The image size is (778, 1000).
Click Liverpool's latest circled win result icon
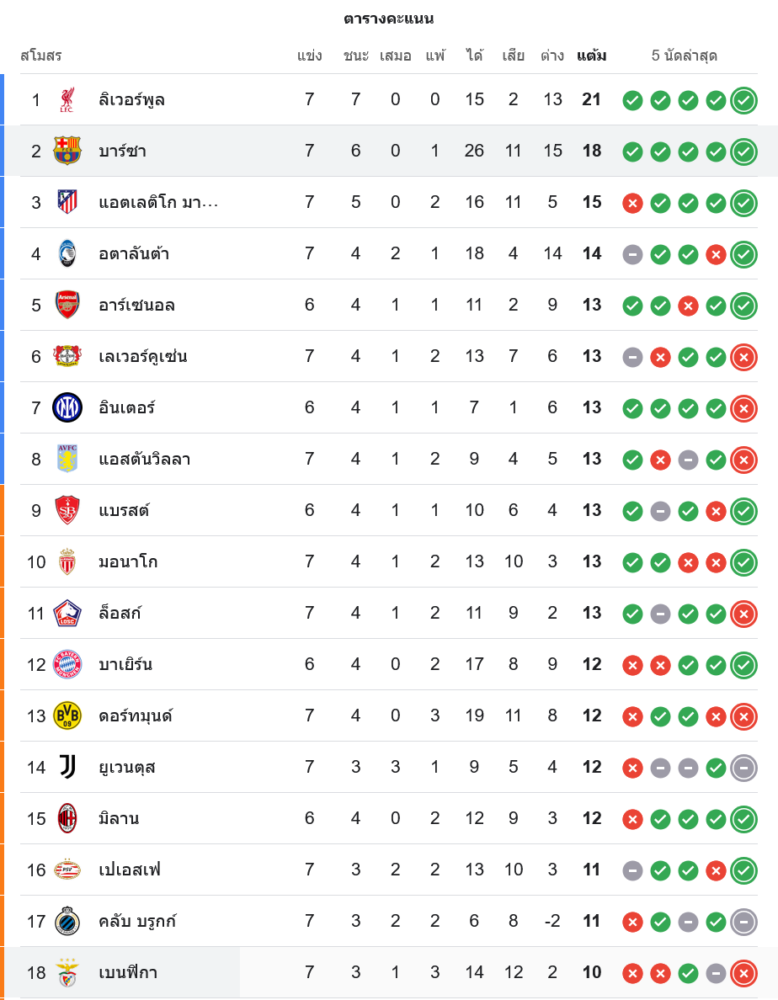pos(743,100)
